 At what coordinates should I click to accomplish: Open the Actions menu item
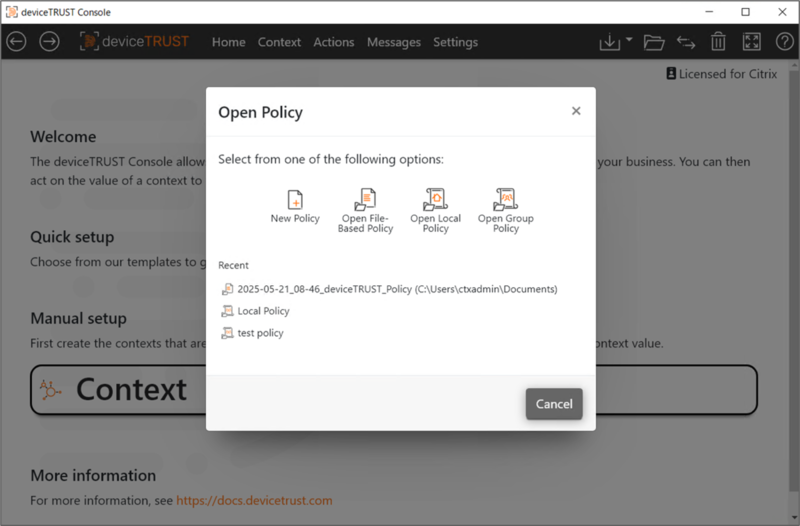(334, 42)
